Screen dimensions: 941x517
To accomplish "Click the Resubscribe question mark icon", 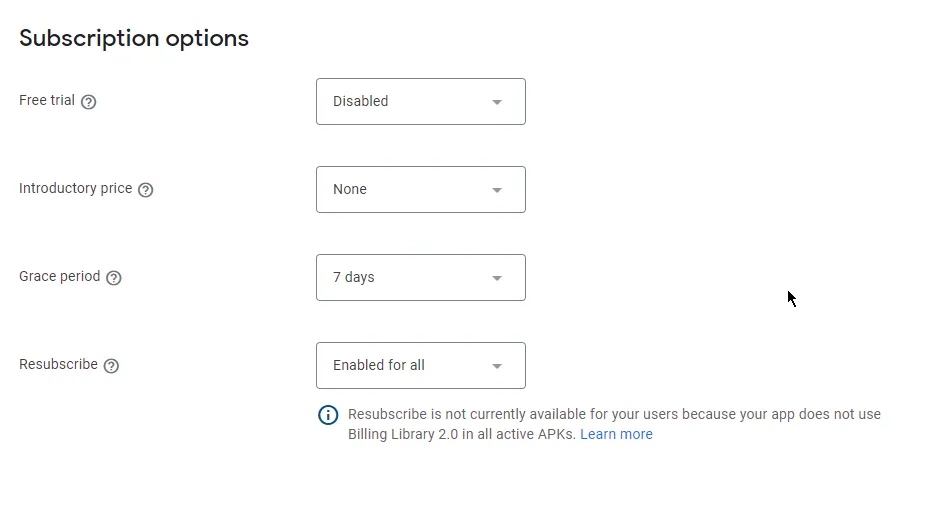I will [x=111, y=366].
